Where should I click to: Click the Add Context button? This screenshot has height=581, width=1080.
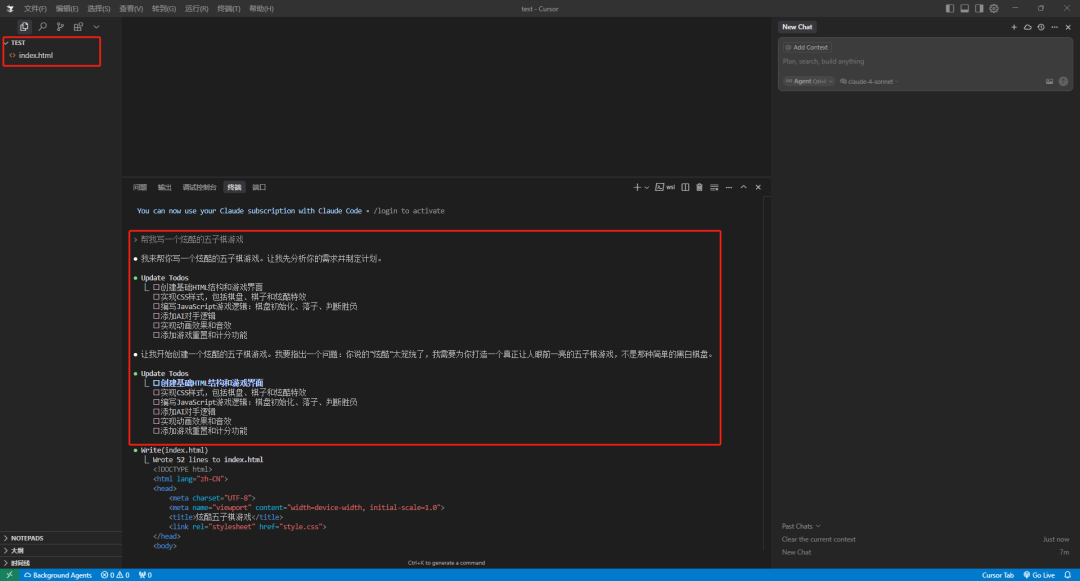pyautogui.click(x=806, y=47)
